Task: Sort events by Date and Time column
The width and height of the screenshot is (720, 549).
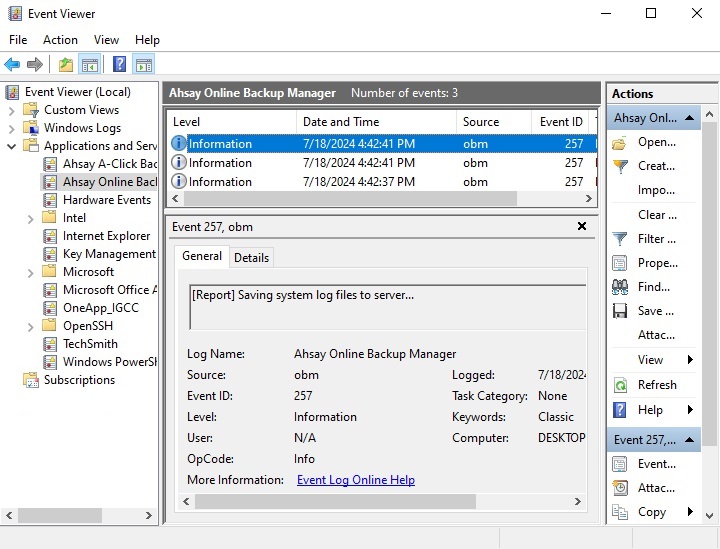Action: [376, 122]
